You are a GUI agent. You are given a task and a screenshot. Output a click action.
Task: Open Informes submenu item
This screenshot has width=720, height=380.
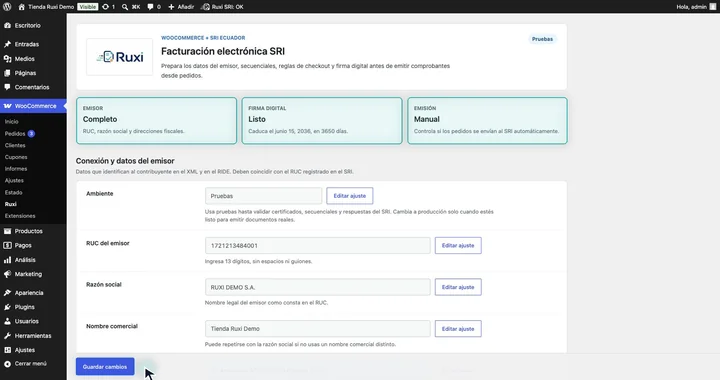pyautogui.click(x=16, y=169)
